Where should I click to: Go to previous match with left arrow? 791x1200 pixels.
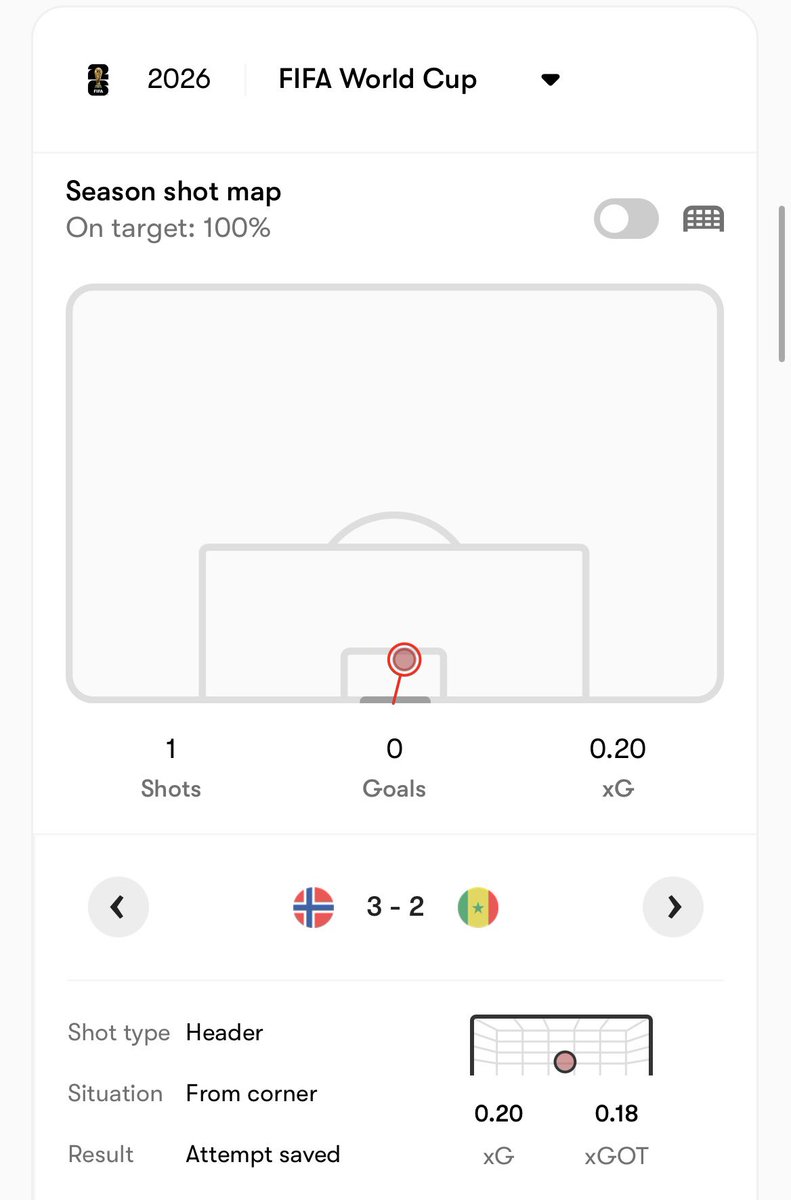pos(118,907)
